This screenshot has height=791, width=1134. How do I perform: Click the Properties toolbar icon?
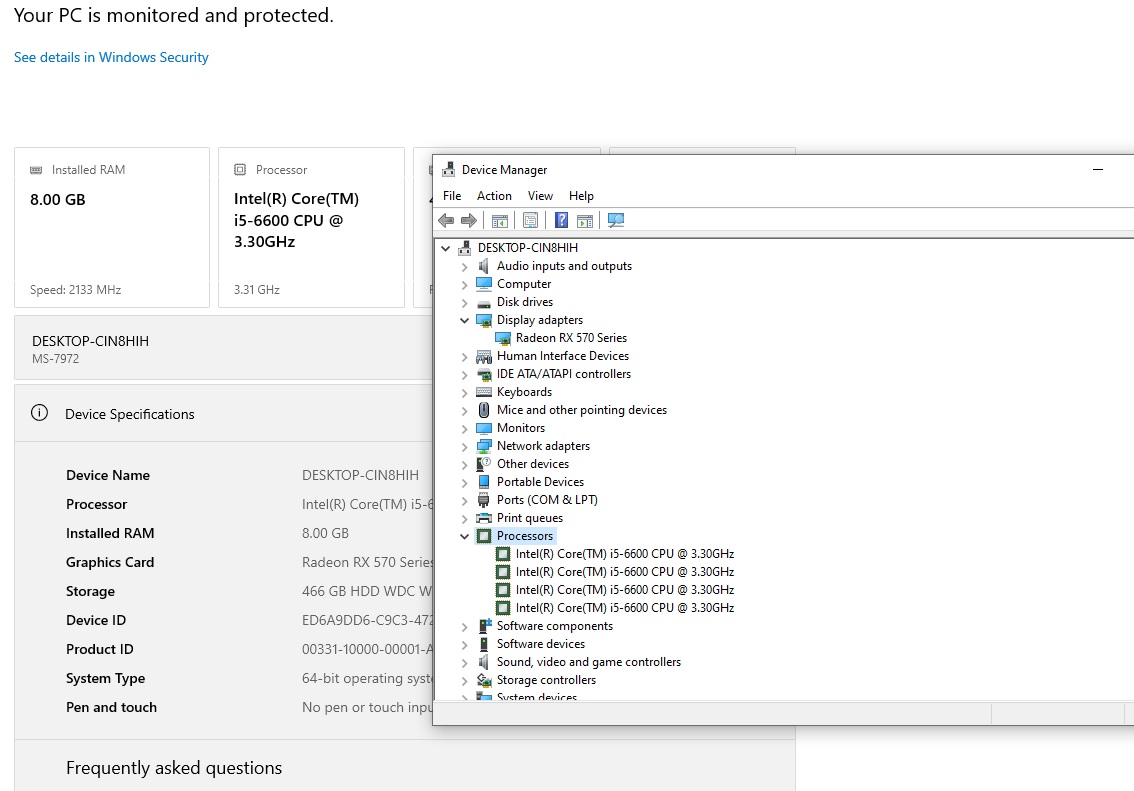530,221
